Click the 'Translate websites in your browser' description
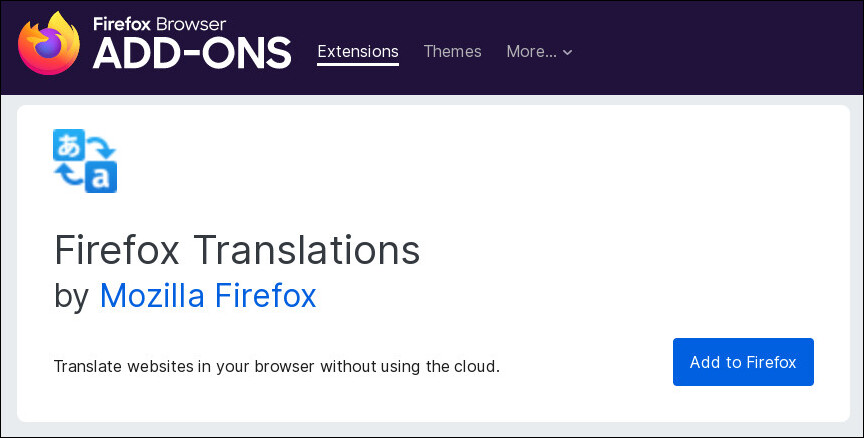The height and width of the screenshot is (438, 864). (277, 366)
